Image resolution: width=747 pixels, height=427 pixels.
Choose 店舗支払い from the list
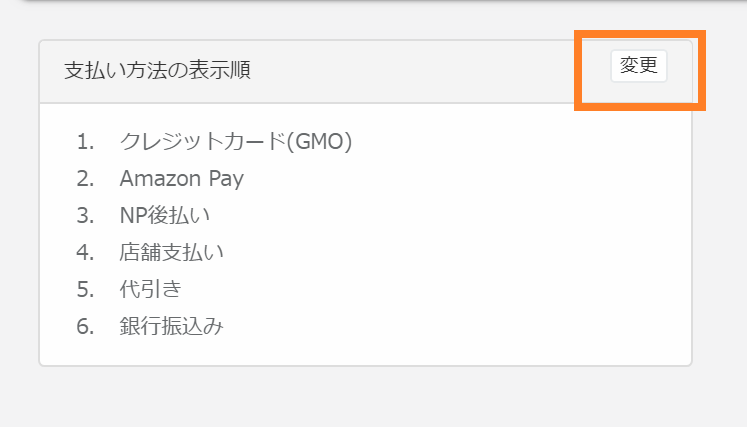pos(172,253)
